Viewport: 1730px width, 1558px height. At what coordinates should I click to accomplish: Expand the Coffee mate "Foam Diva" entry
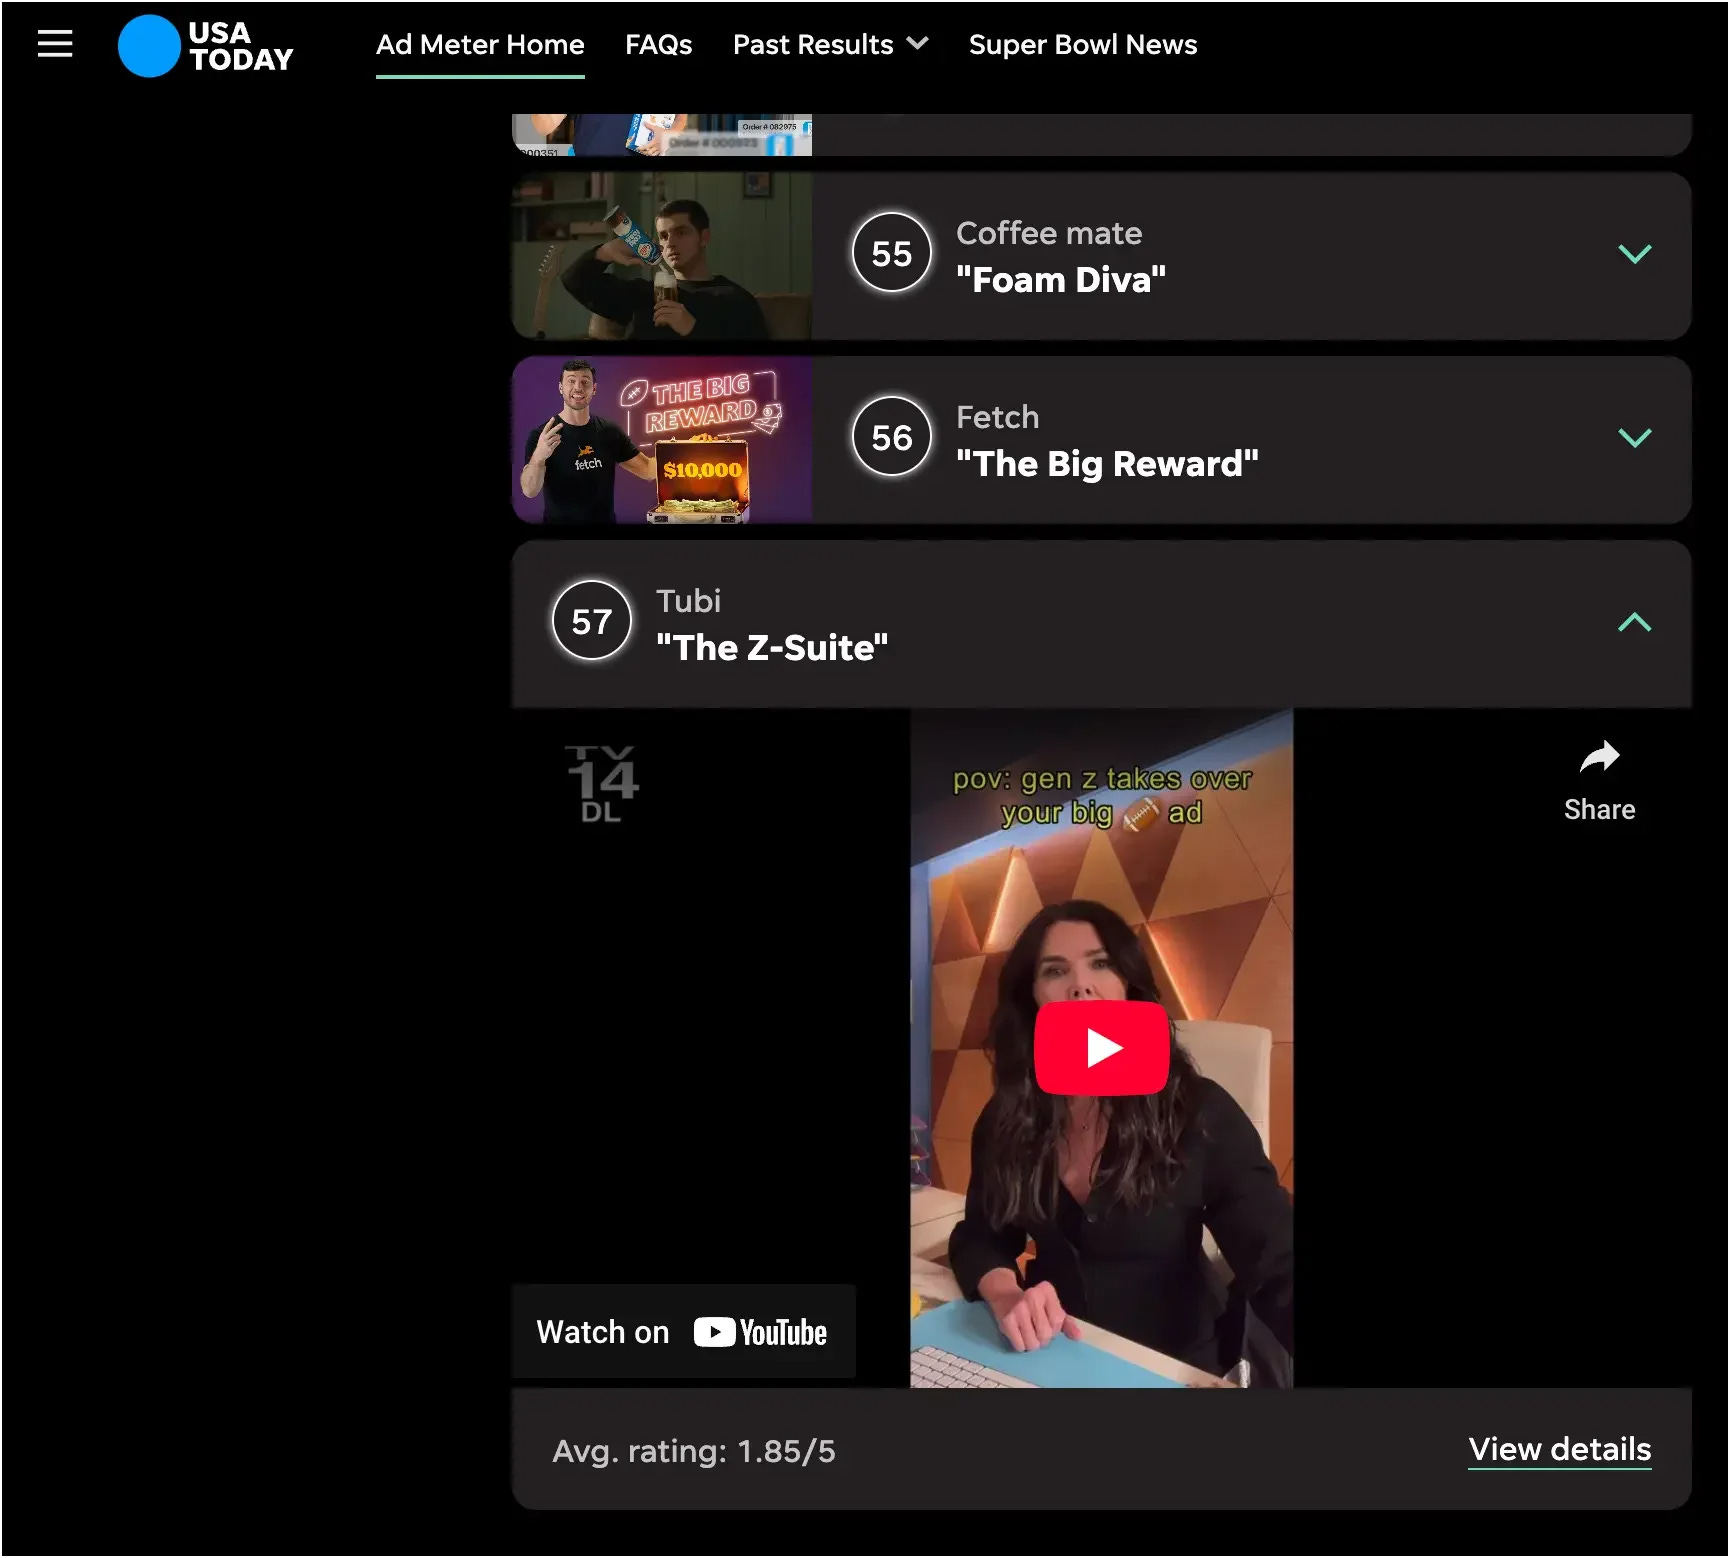coord(1634,254)
